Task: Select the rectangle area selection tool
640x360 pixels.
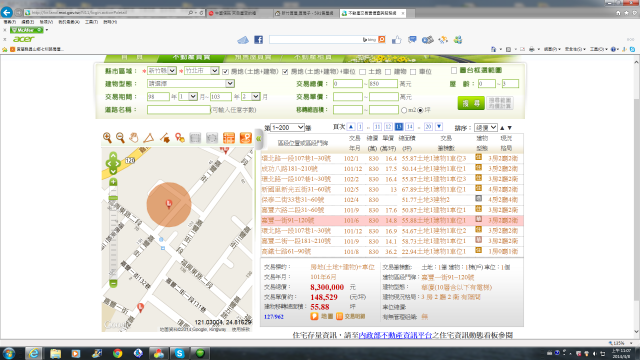Action: click(x=196, y=138)
